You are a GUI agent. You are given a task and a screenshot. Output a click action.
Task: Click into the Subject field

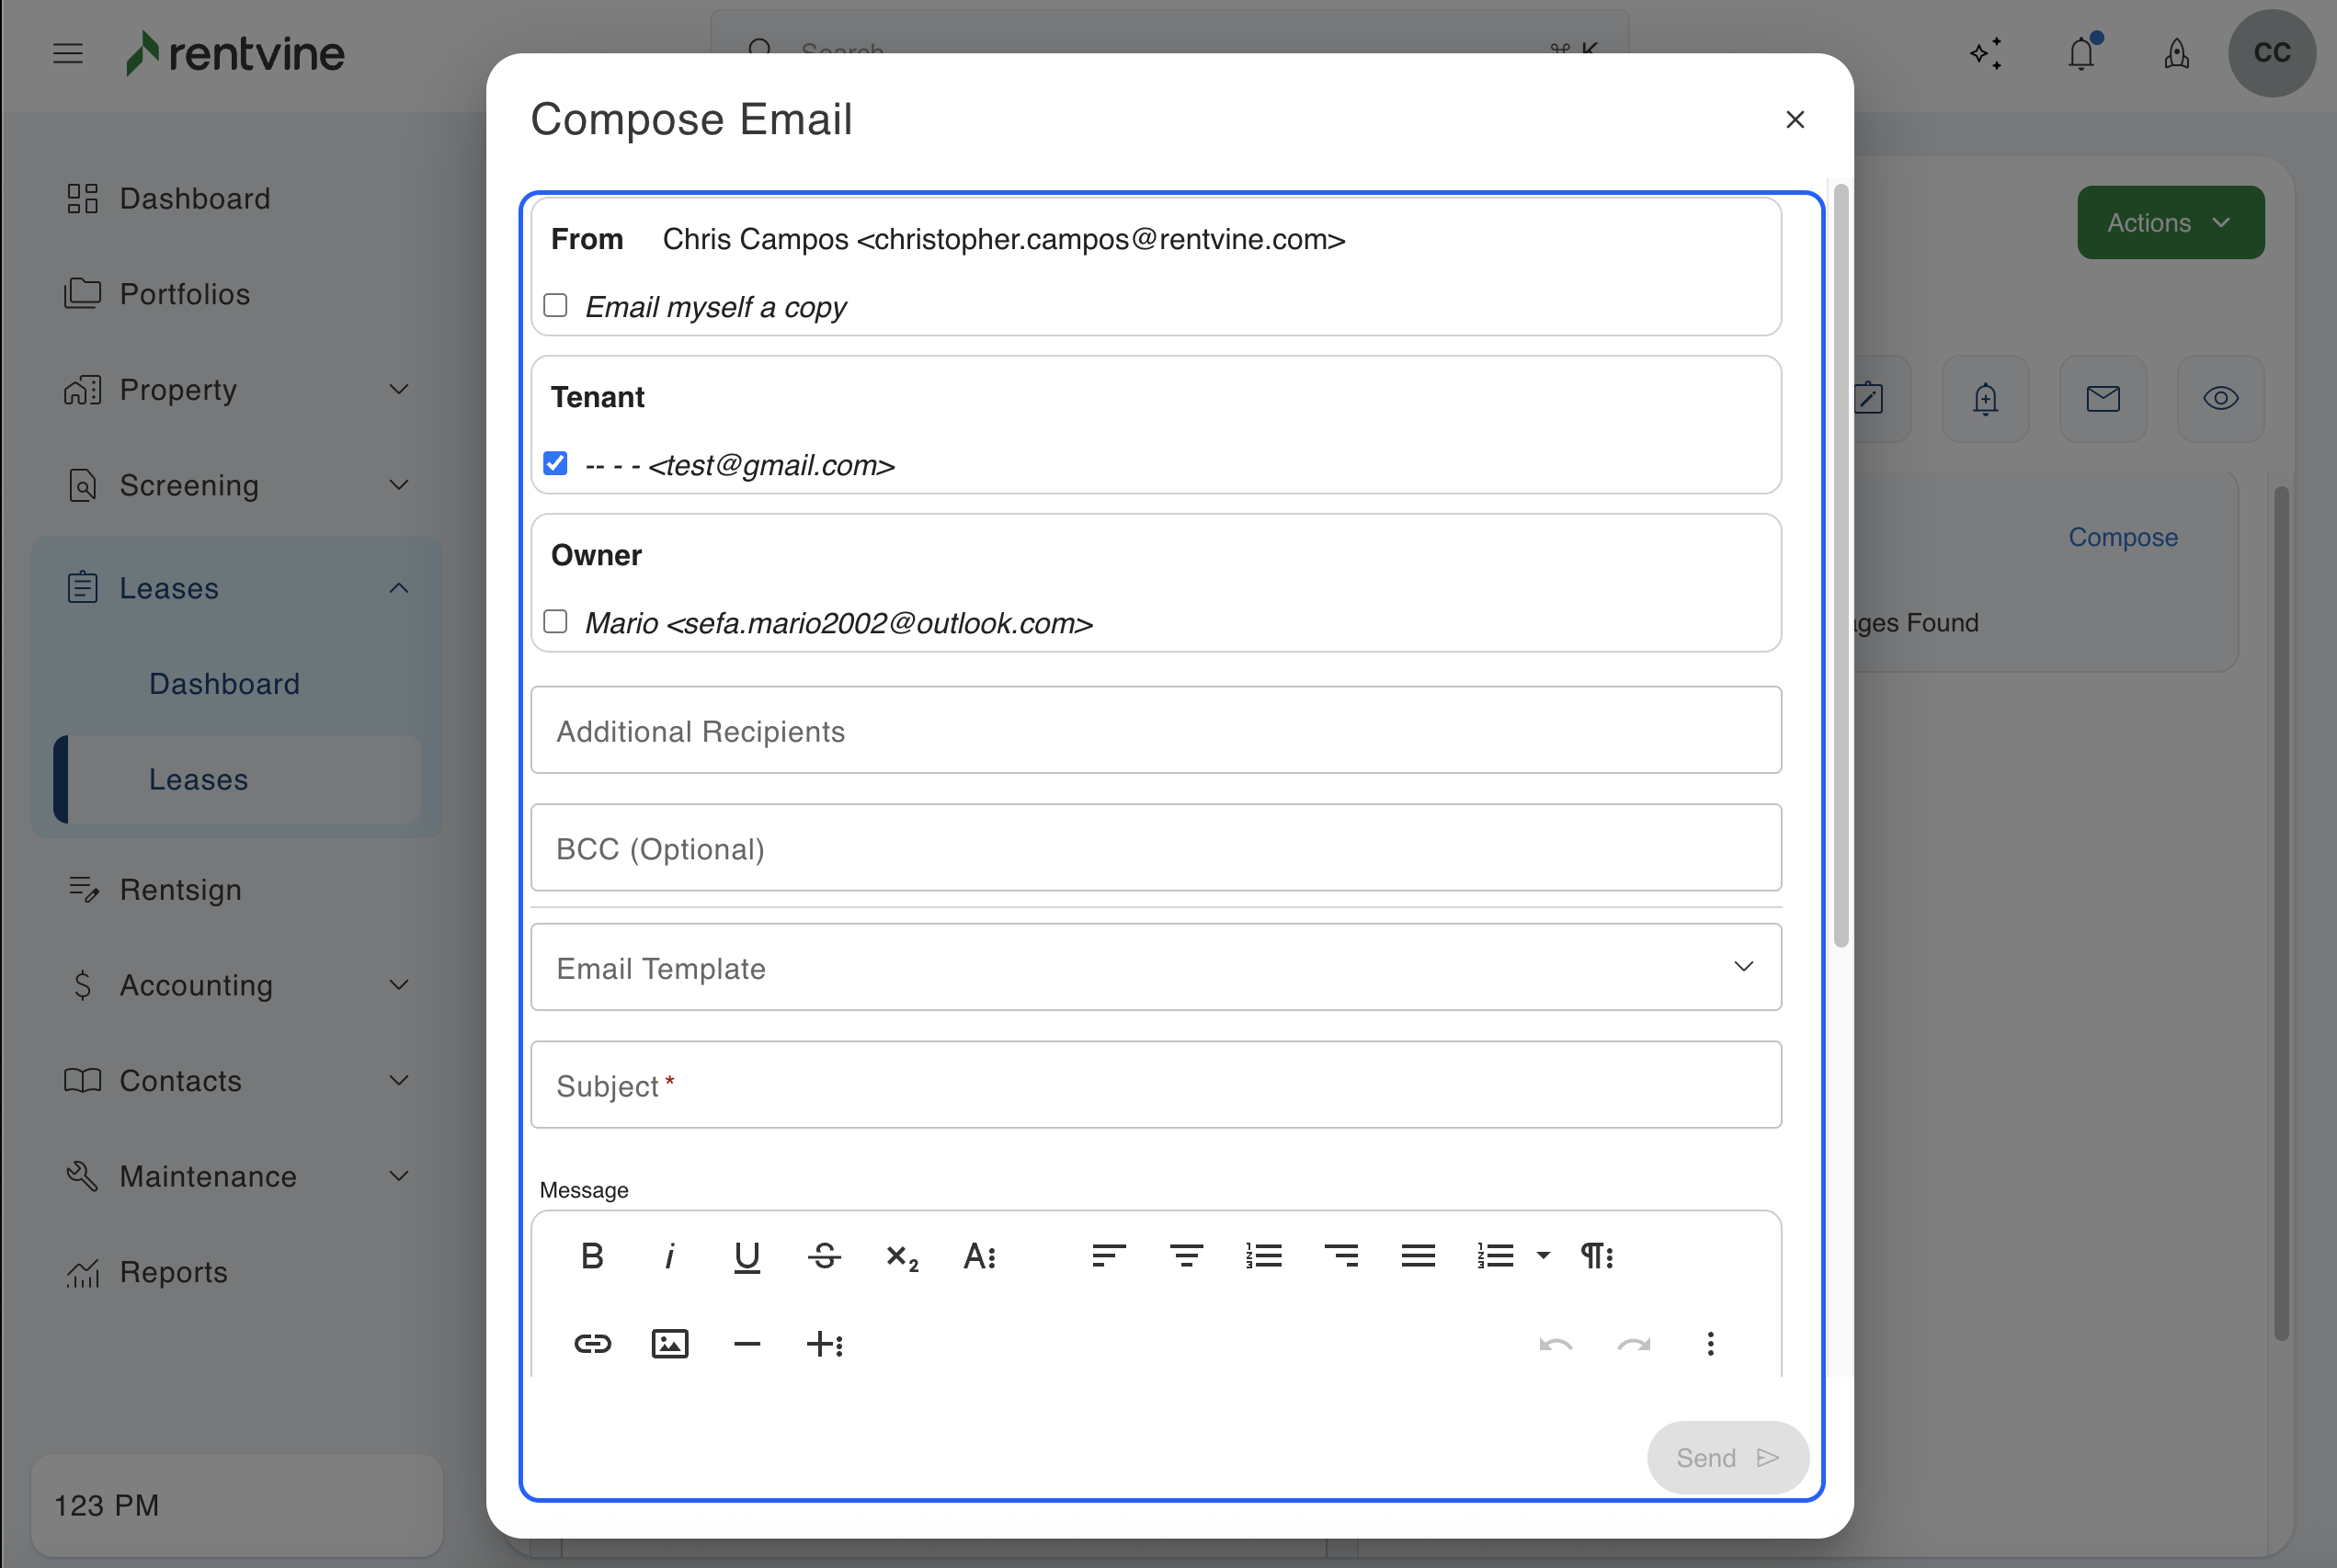coord(1155,1085)
